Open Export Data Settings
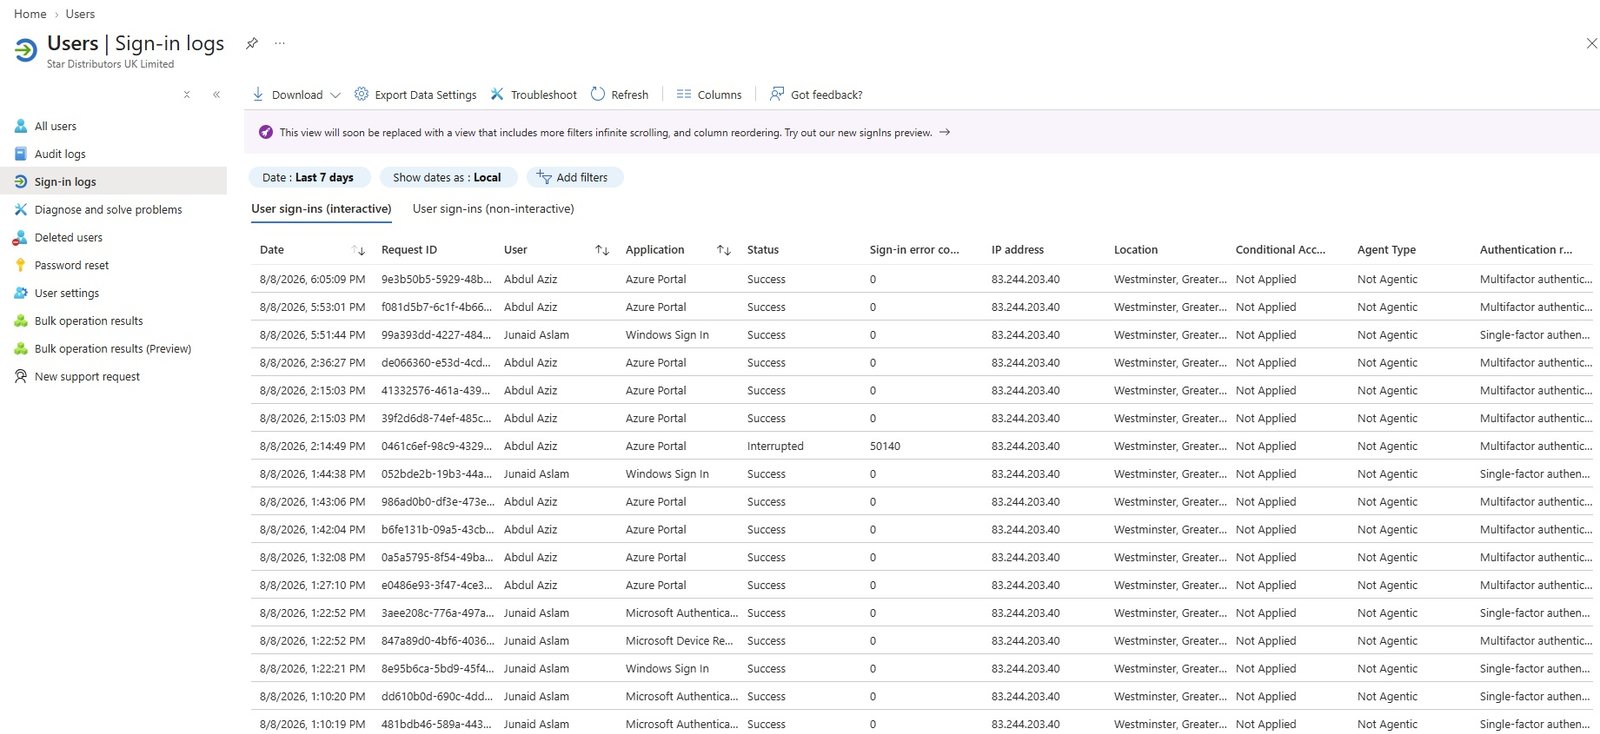 tap(415, 94)
